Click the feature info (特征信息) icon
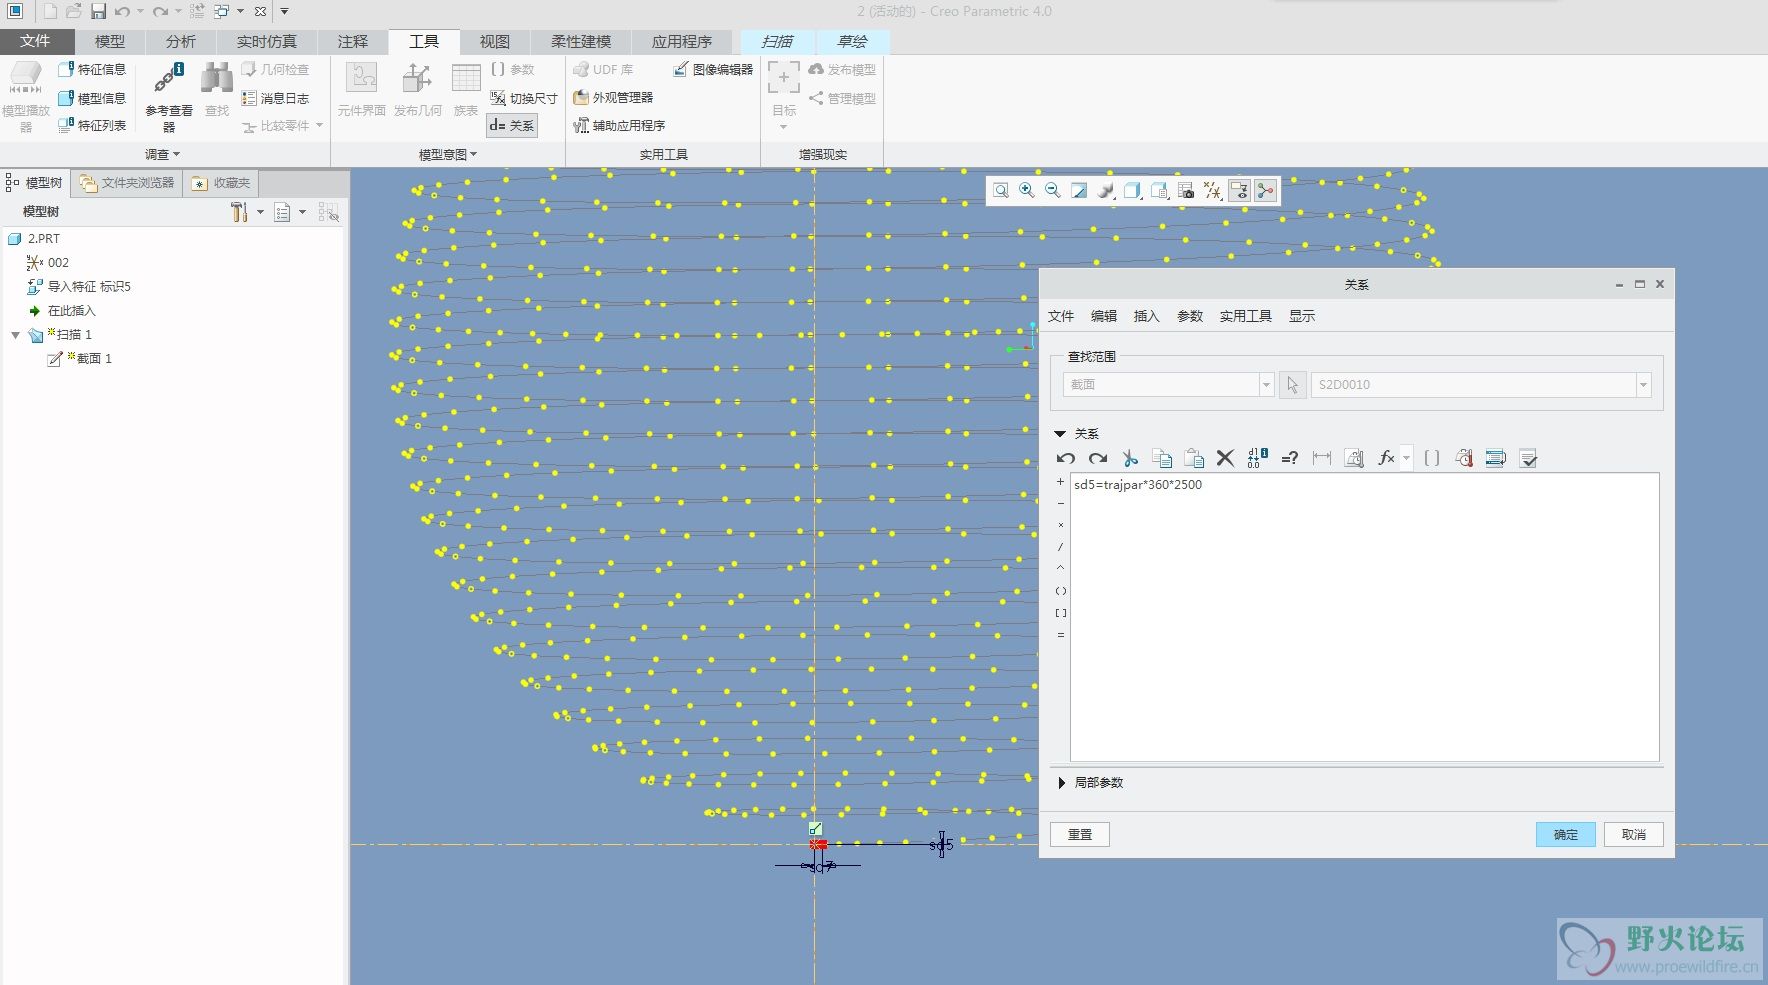This screenshot has height=985, width=1768. (x=92, y=69)
